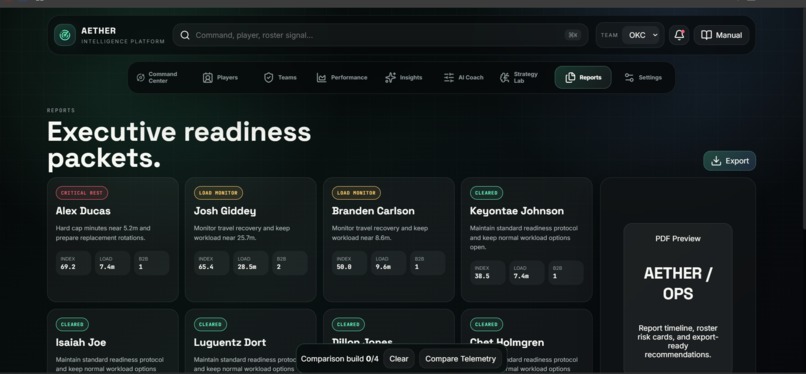Click the AETHER / OPS preview title
This screenshot has height=374, width=806.
click(x=677, y=284)
